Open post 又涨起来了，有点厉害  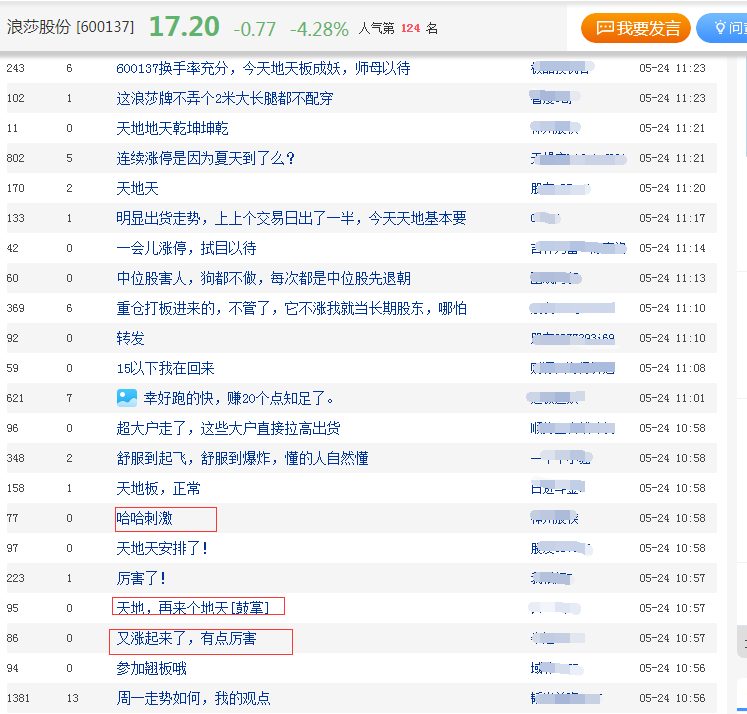pyautogui.click(x=186, y=639)
